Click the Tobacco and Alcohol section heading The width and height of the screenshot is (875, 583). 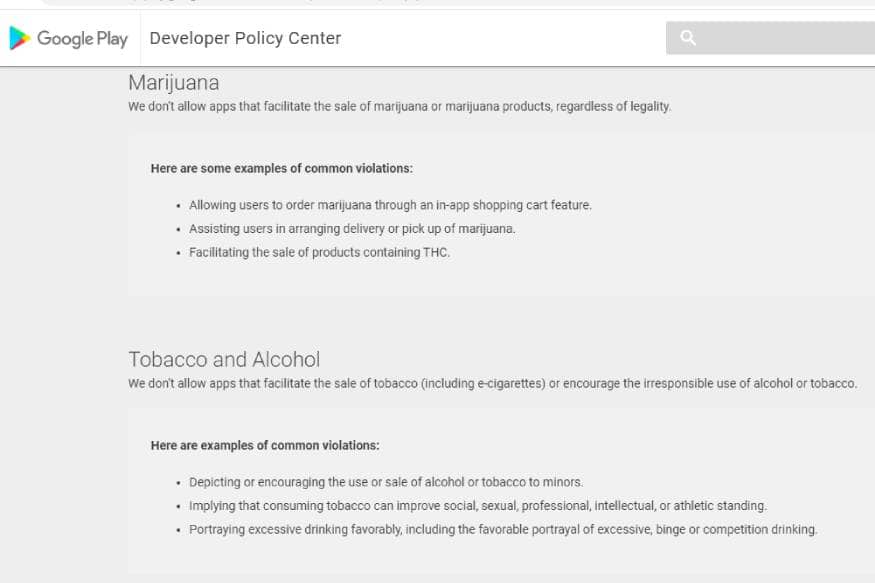tap(224, 359)
